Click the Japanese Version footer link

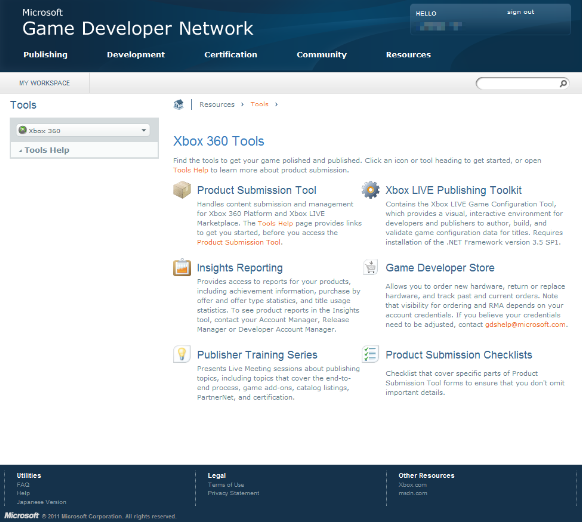click(x=41, y=502)
